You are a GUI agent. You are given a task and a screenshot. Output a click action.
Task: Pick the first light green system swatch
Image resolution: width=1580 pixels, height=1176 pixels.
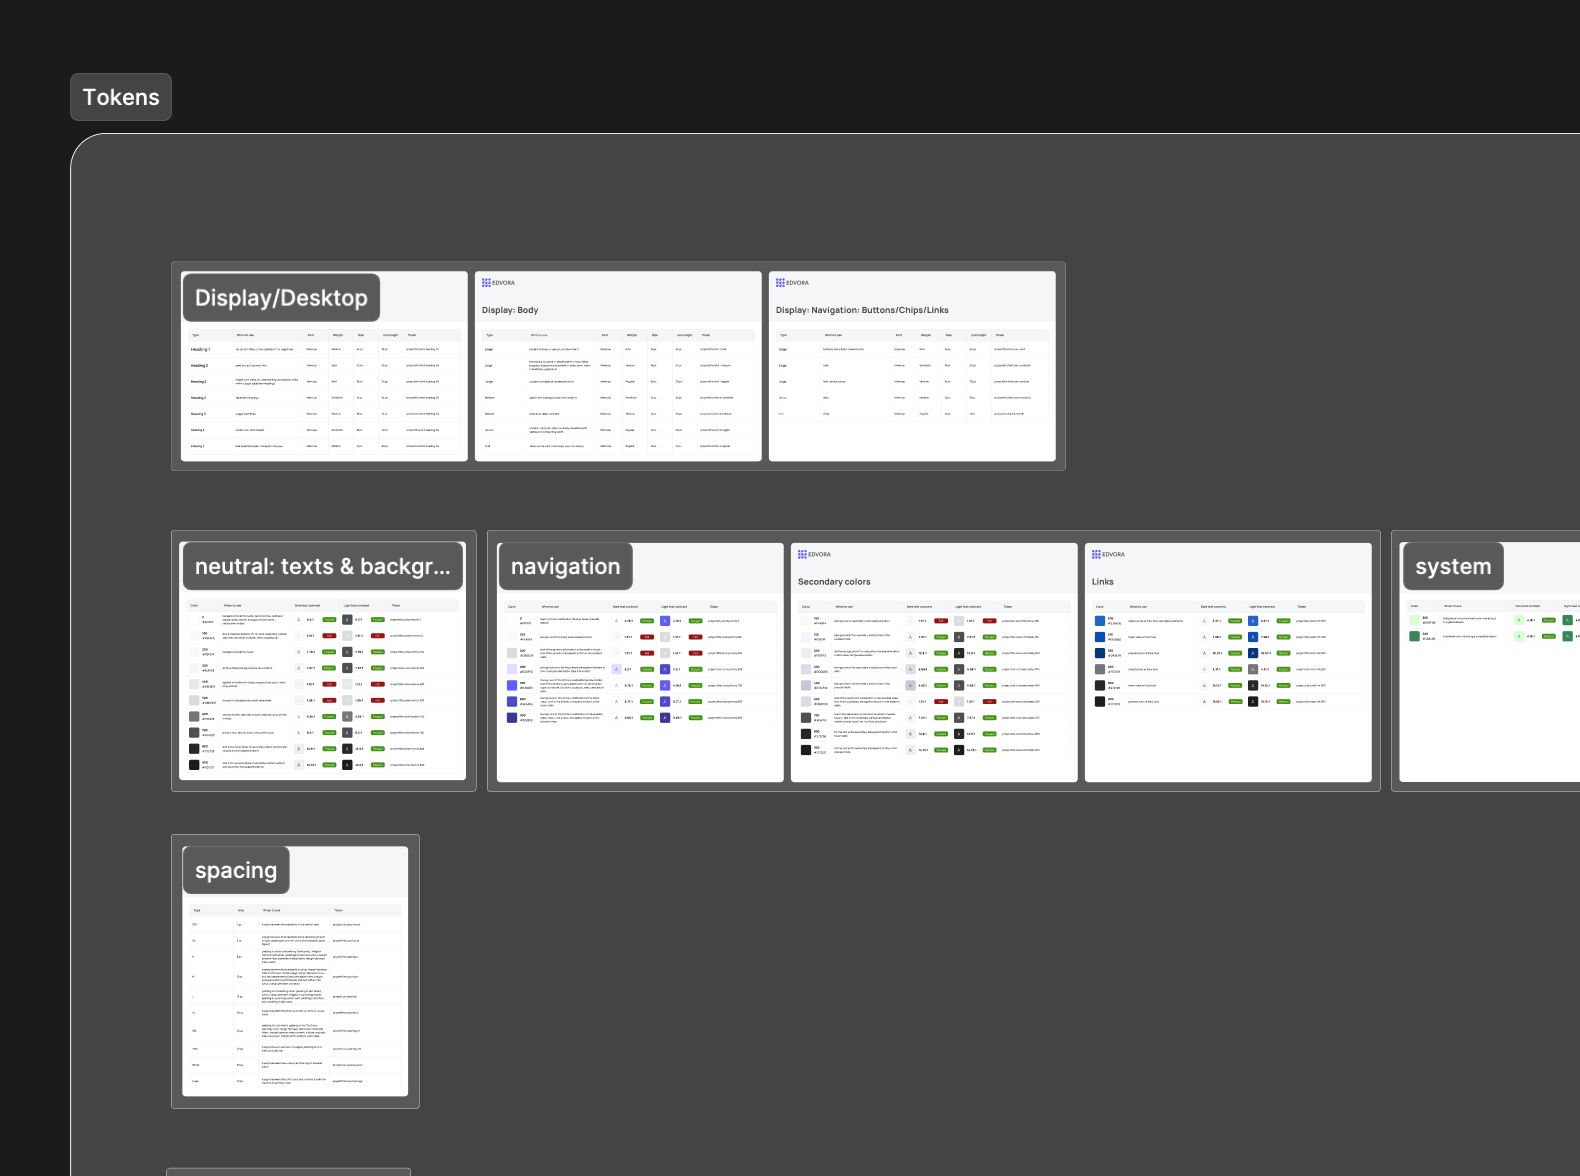coord(1414,620)
